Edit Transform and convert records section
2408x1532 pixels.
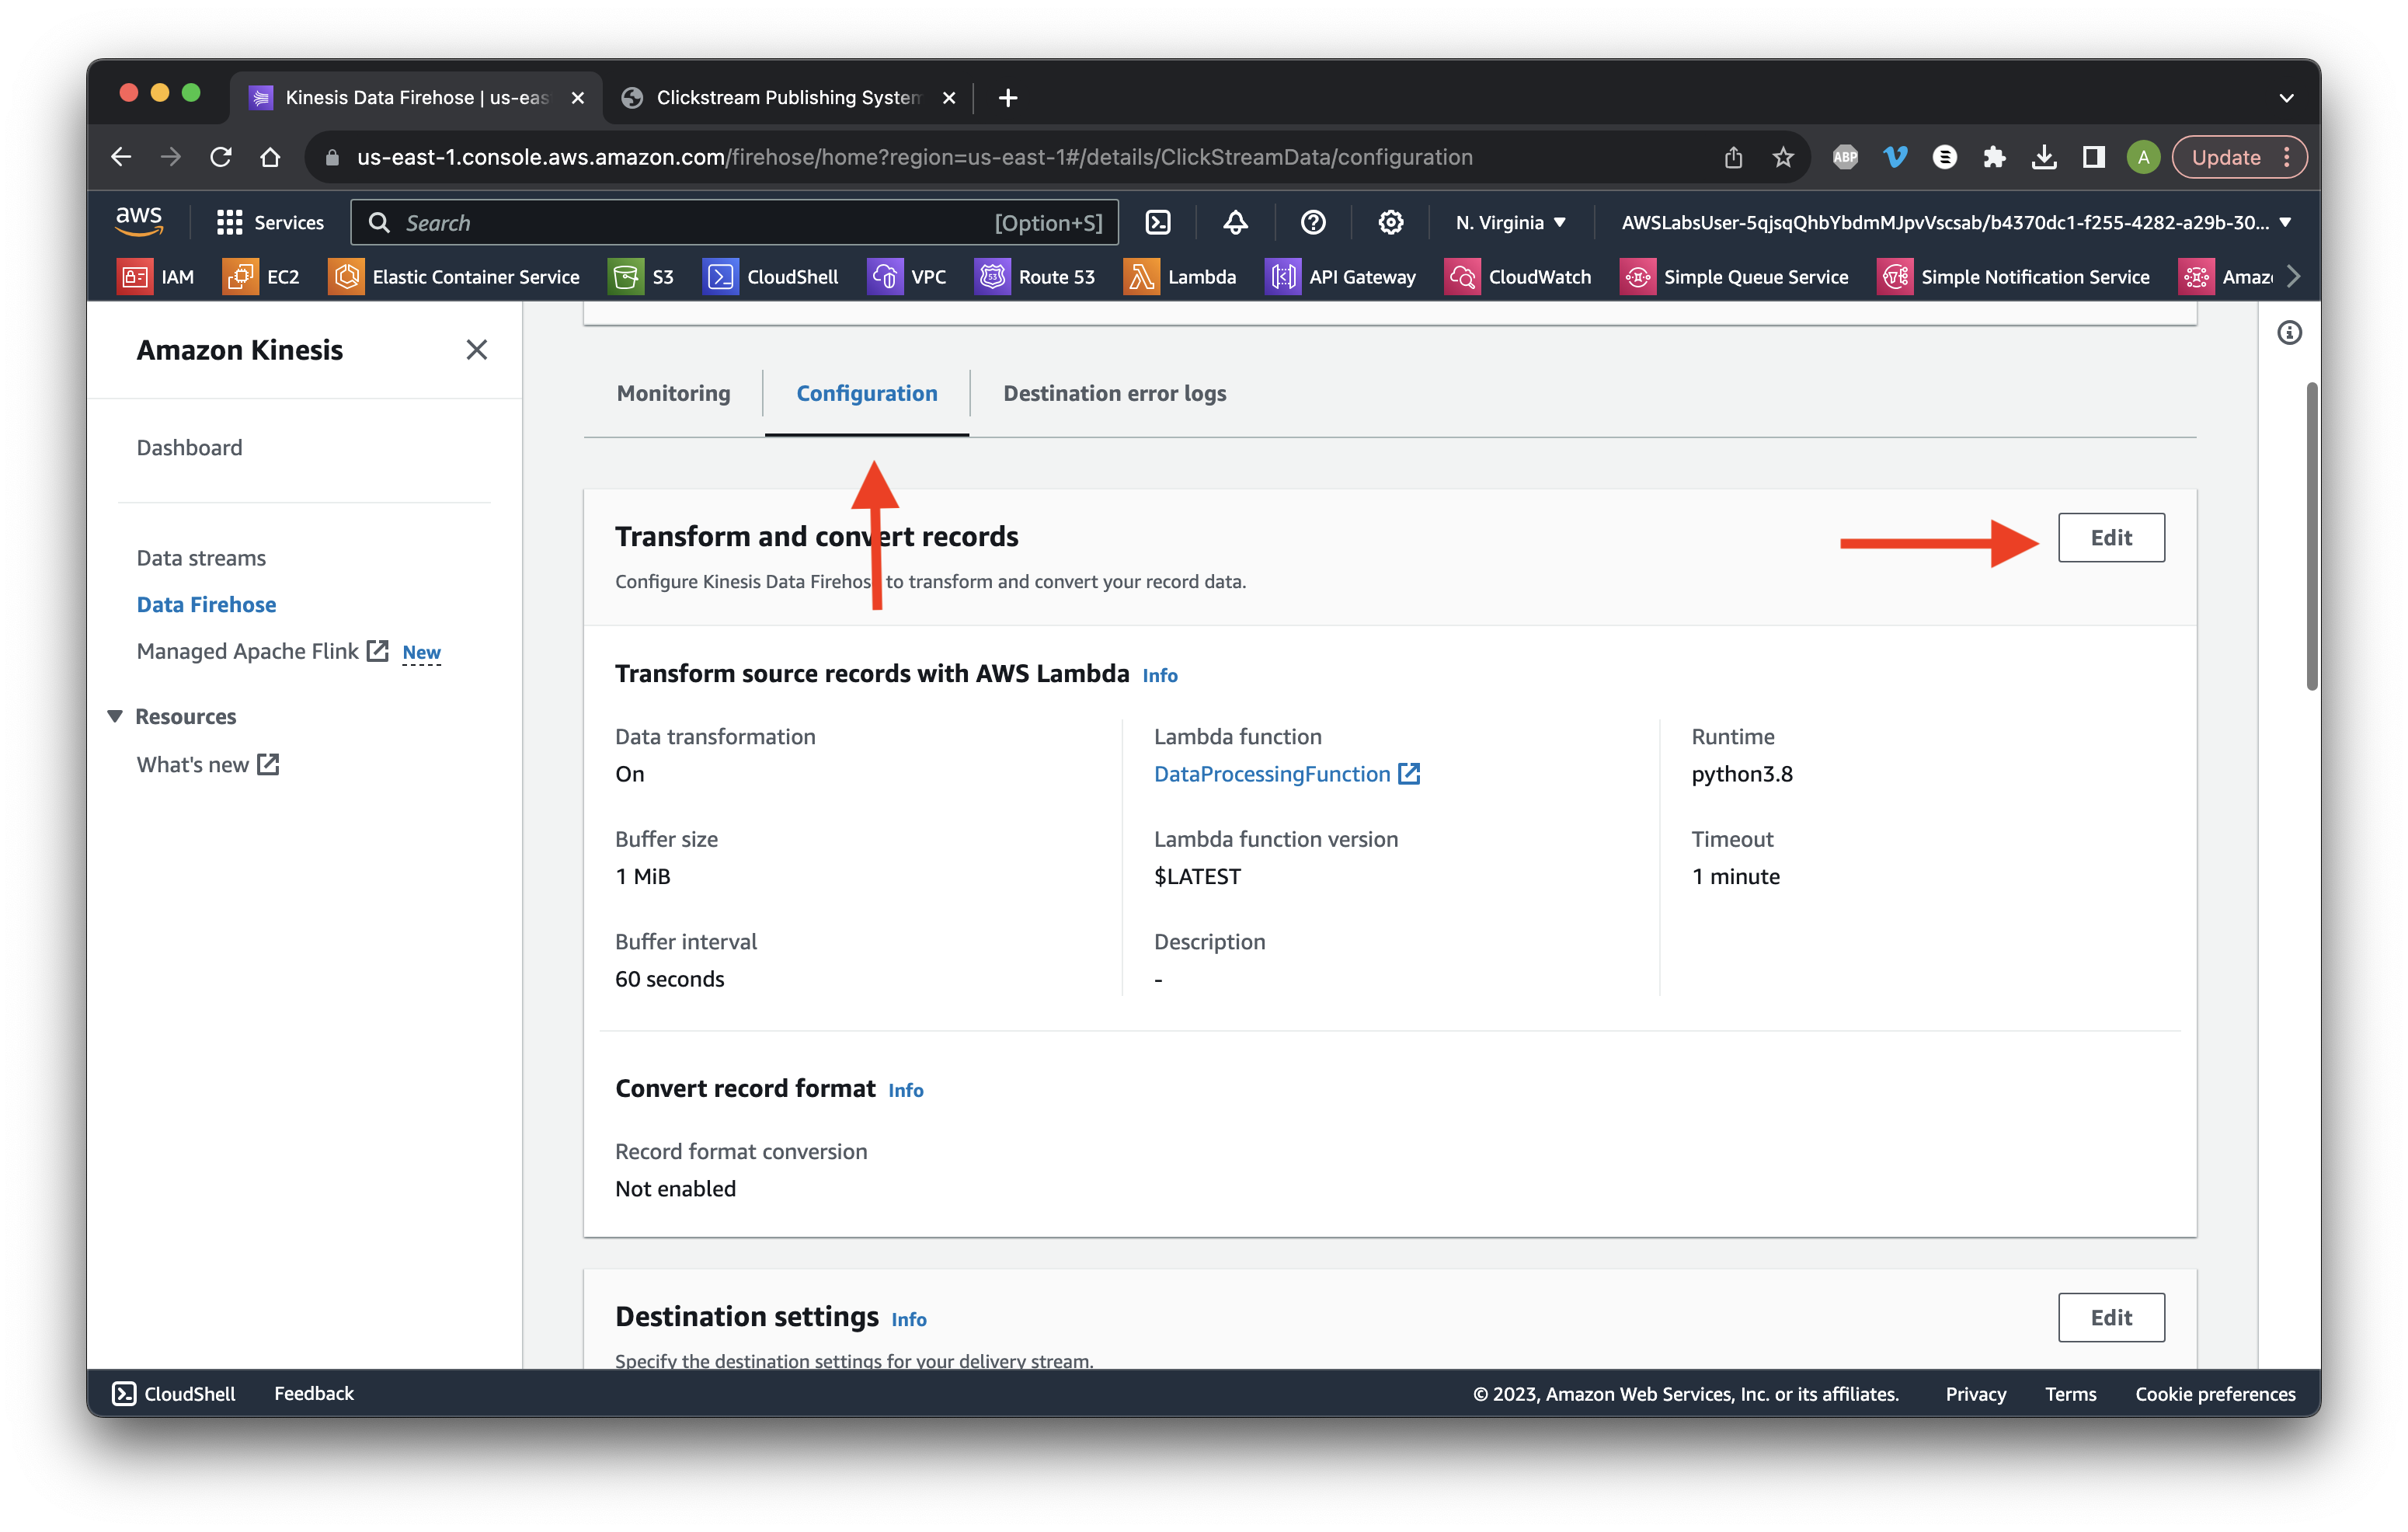coord(2111,537)
